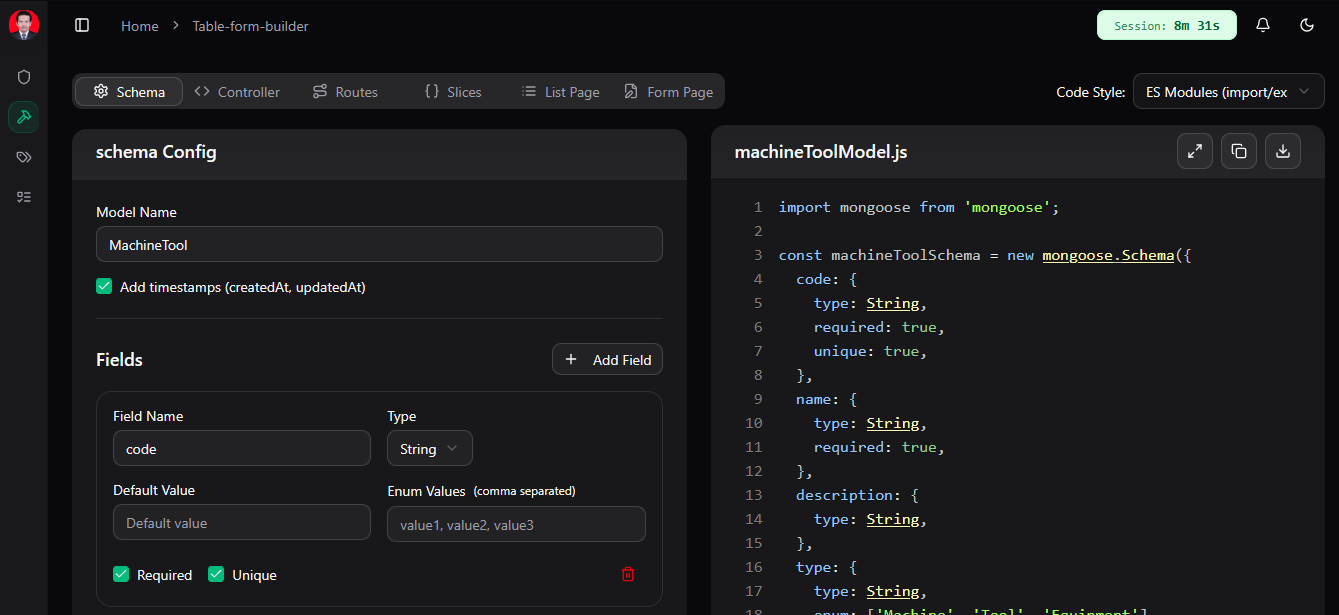
Task: Click the Session timer badge
Action: pos(1167,25)
